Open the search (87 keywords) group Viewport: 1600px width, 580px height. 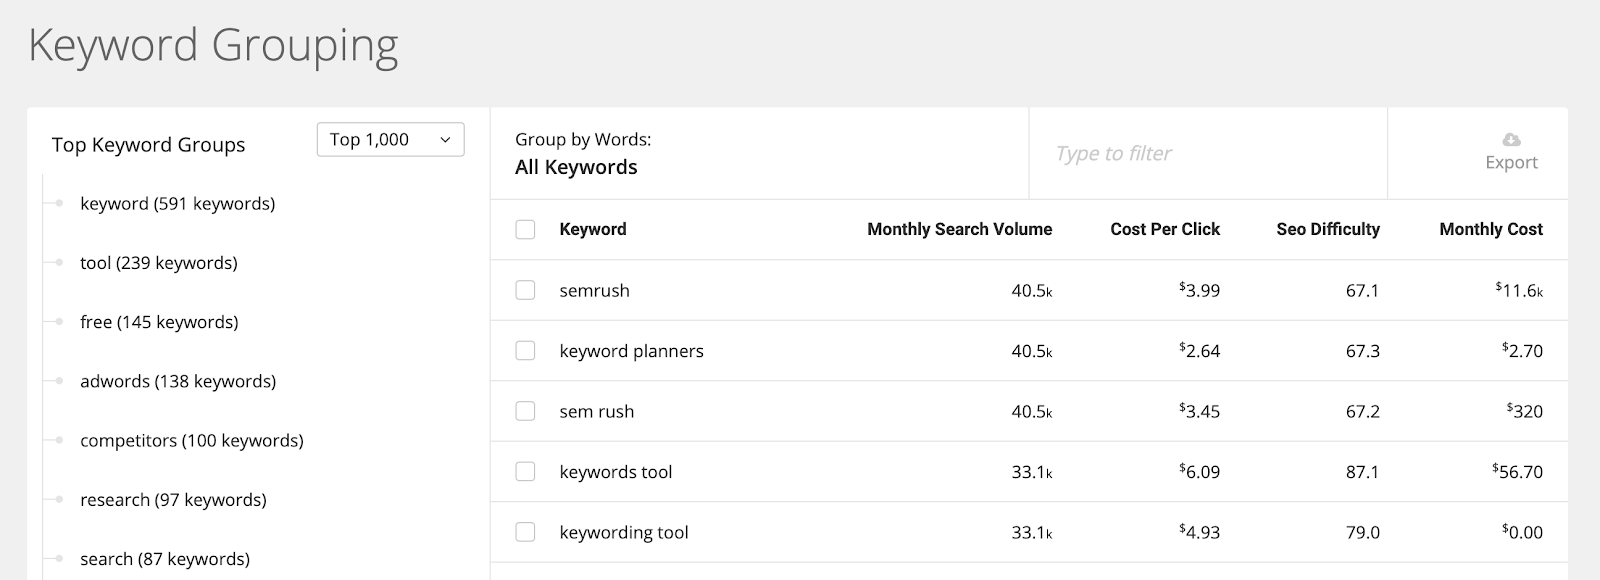click(x=165, y=559)
